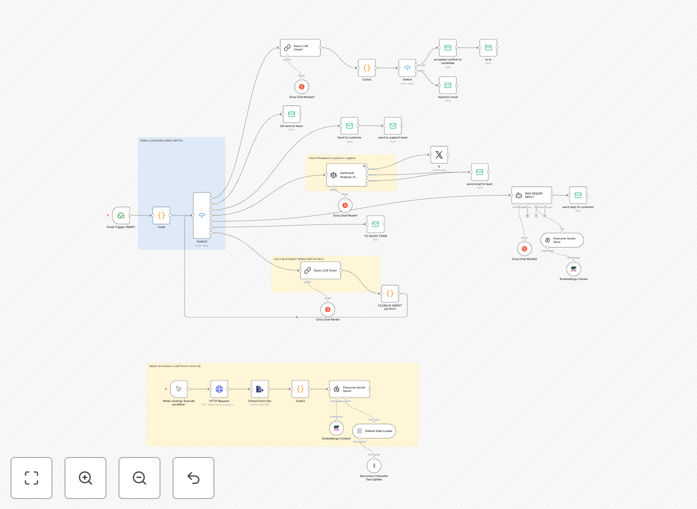Open the Pinecone Vector Store tool node
The height and width of the screenshot is (509, 697).
click(562, 240)
